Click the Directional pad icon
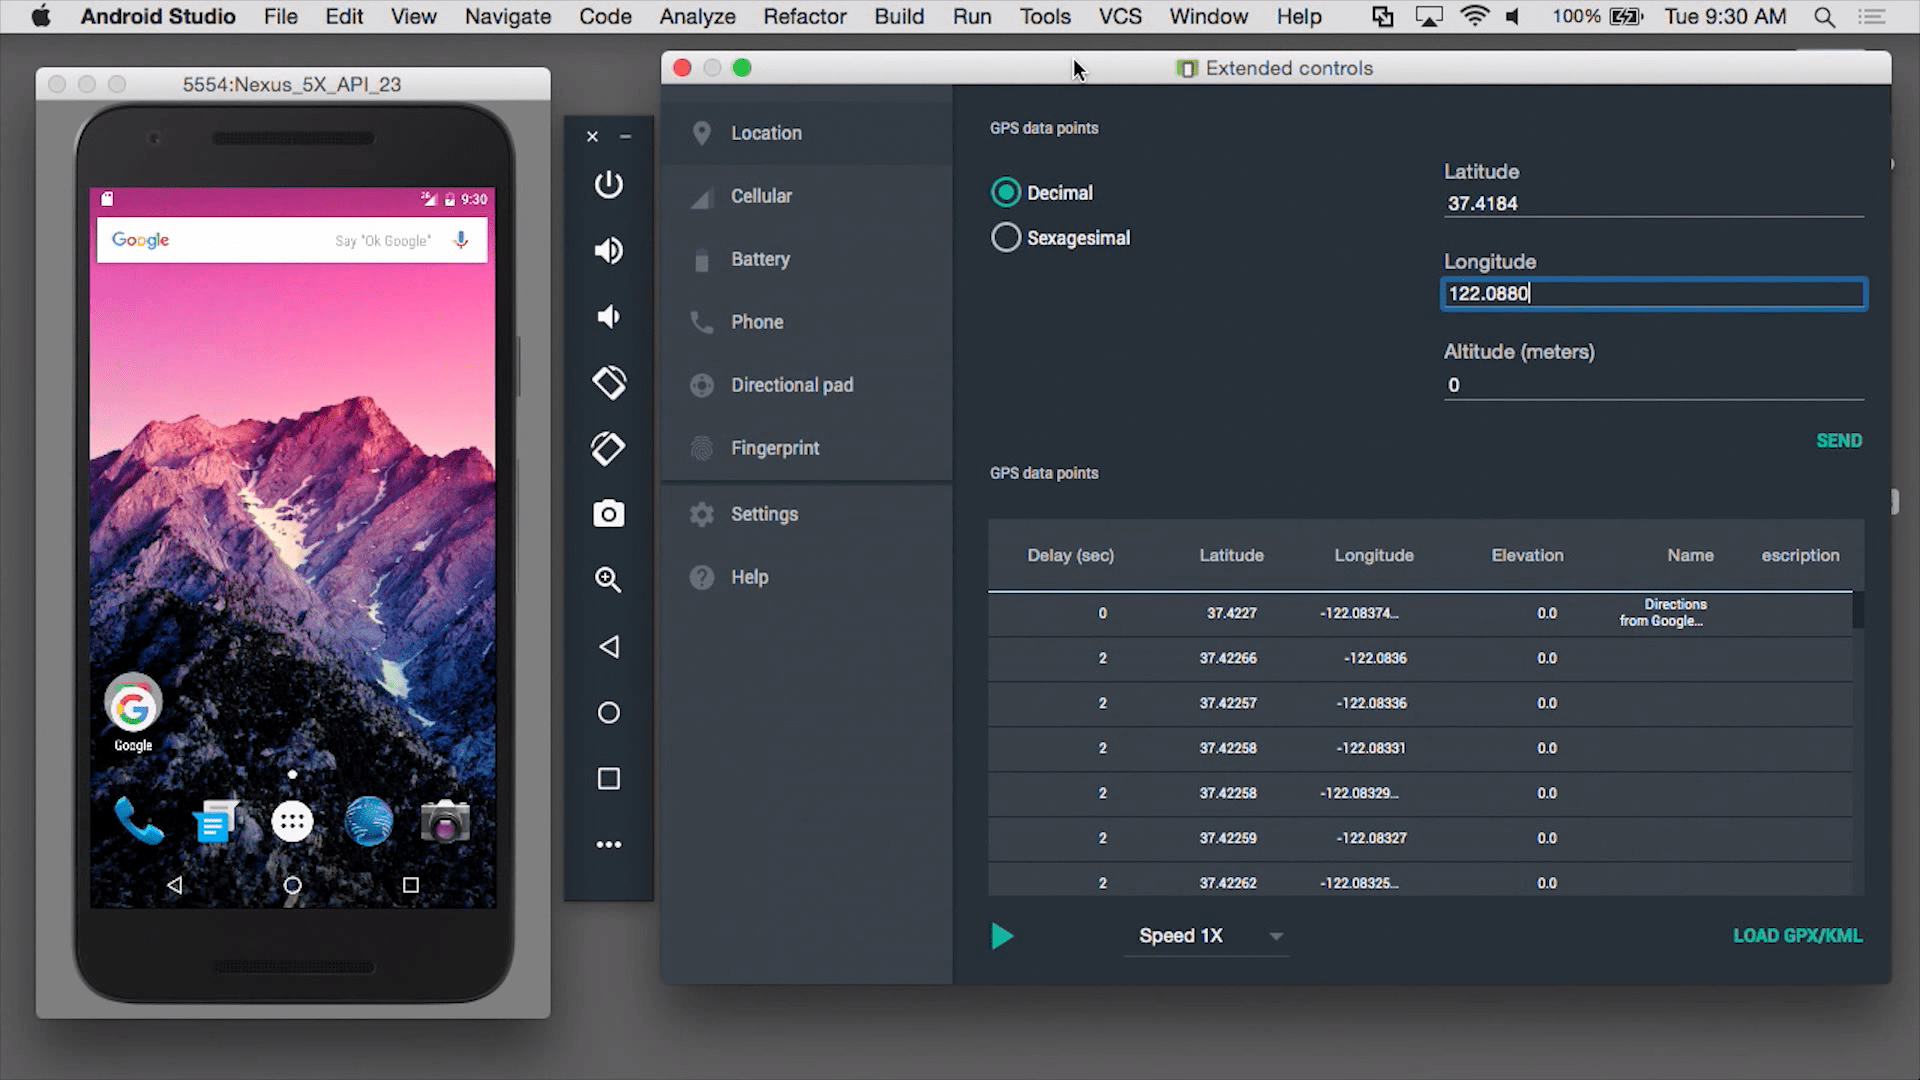The height and width of the screenshot is (1080, 1920). tap(699, 385)
